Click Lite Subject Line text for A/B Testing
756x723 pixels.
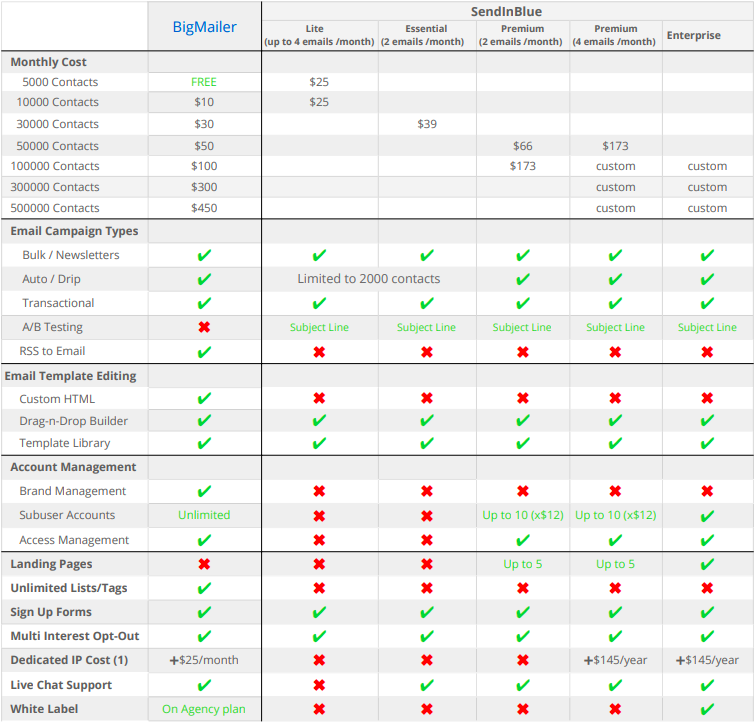point(319,327)
